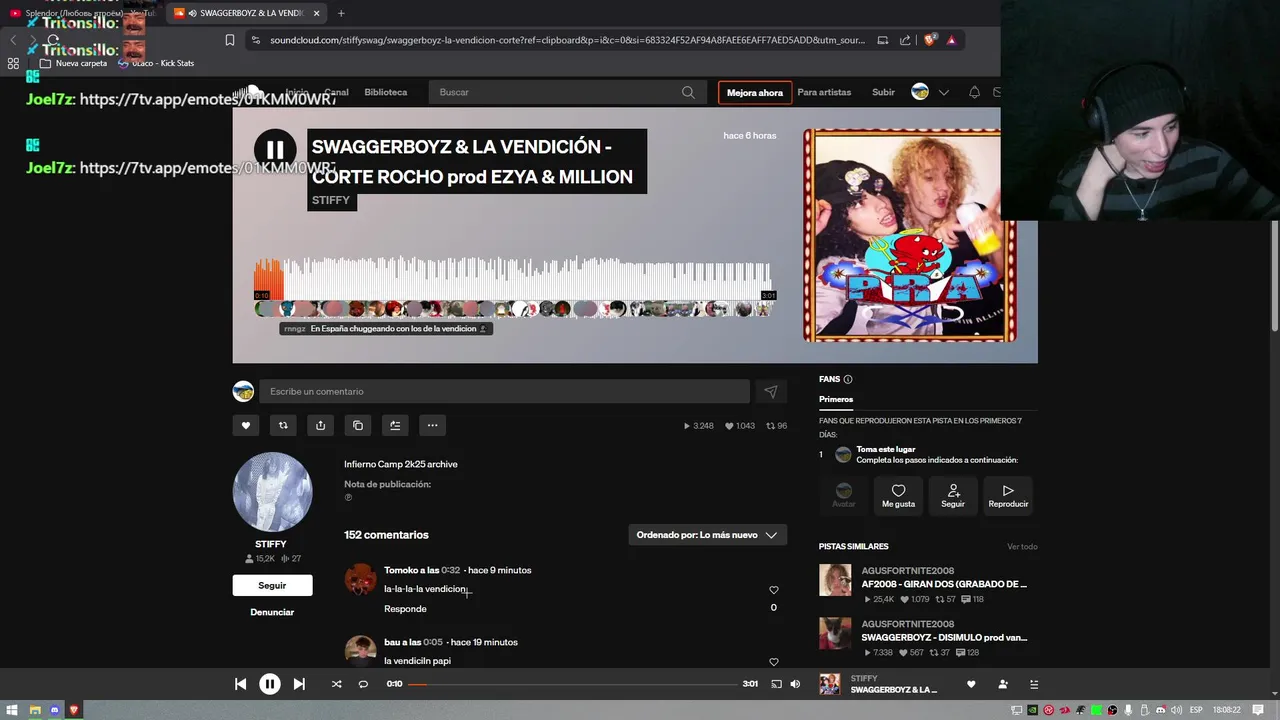
Task: Open Kick Stats bookmark
Action: 155,63
